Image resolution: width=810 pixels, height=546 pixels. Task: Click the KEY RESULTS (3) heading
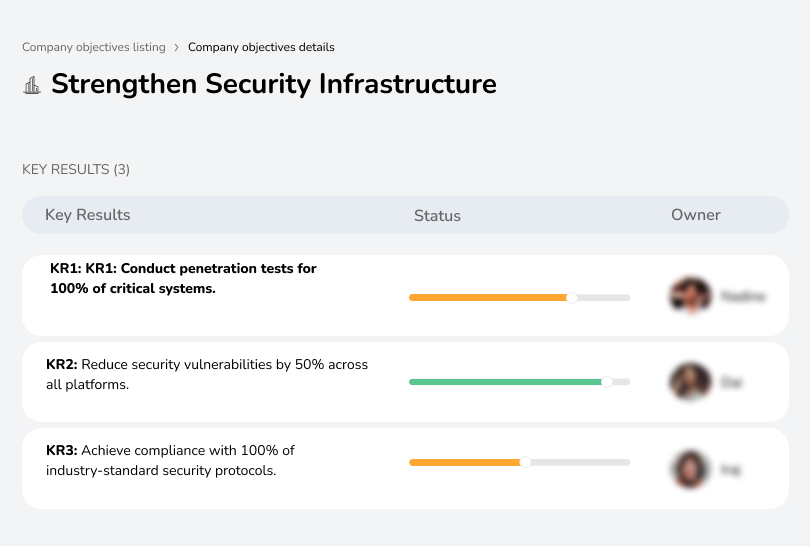tap(76, 169)
